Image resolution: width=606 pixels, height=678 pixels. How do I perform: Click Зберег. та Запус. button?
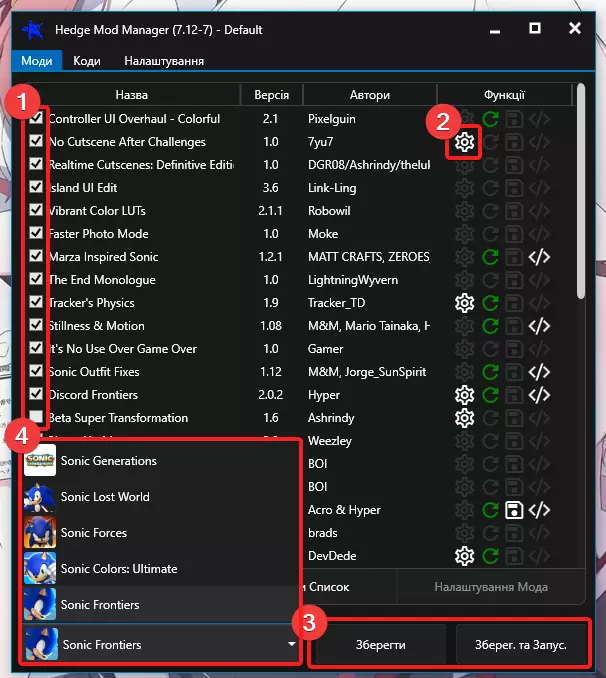pos(521,645)
